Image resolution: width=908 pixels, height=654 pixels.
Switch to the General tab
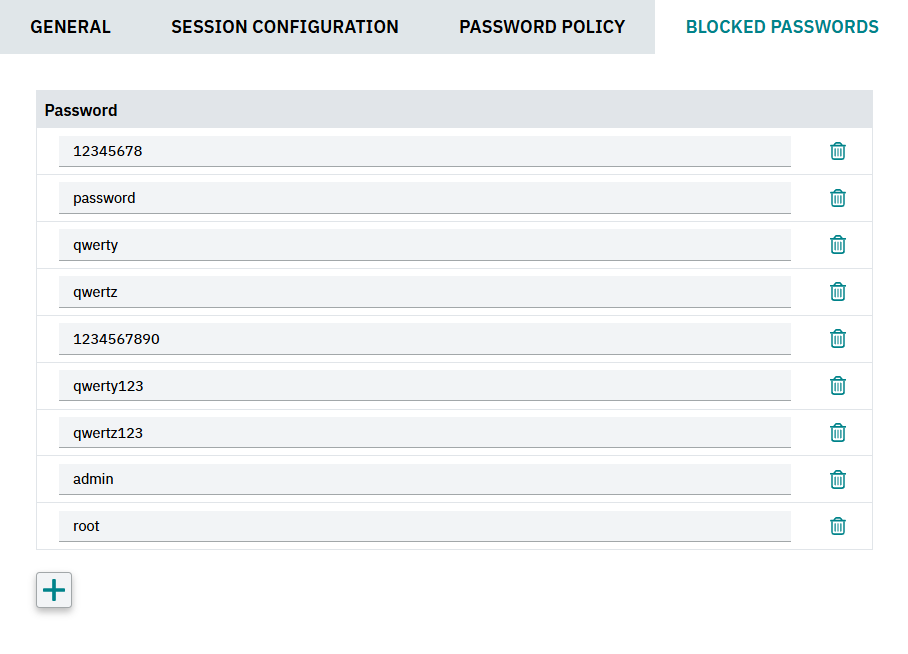[x=70, y=27]
